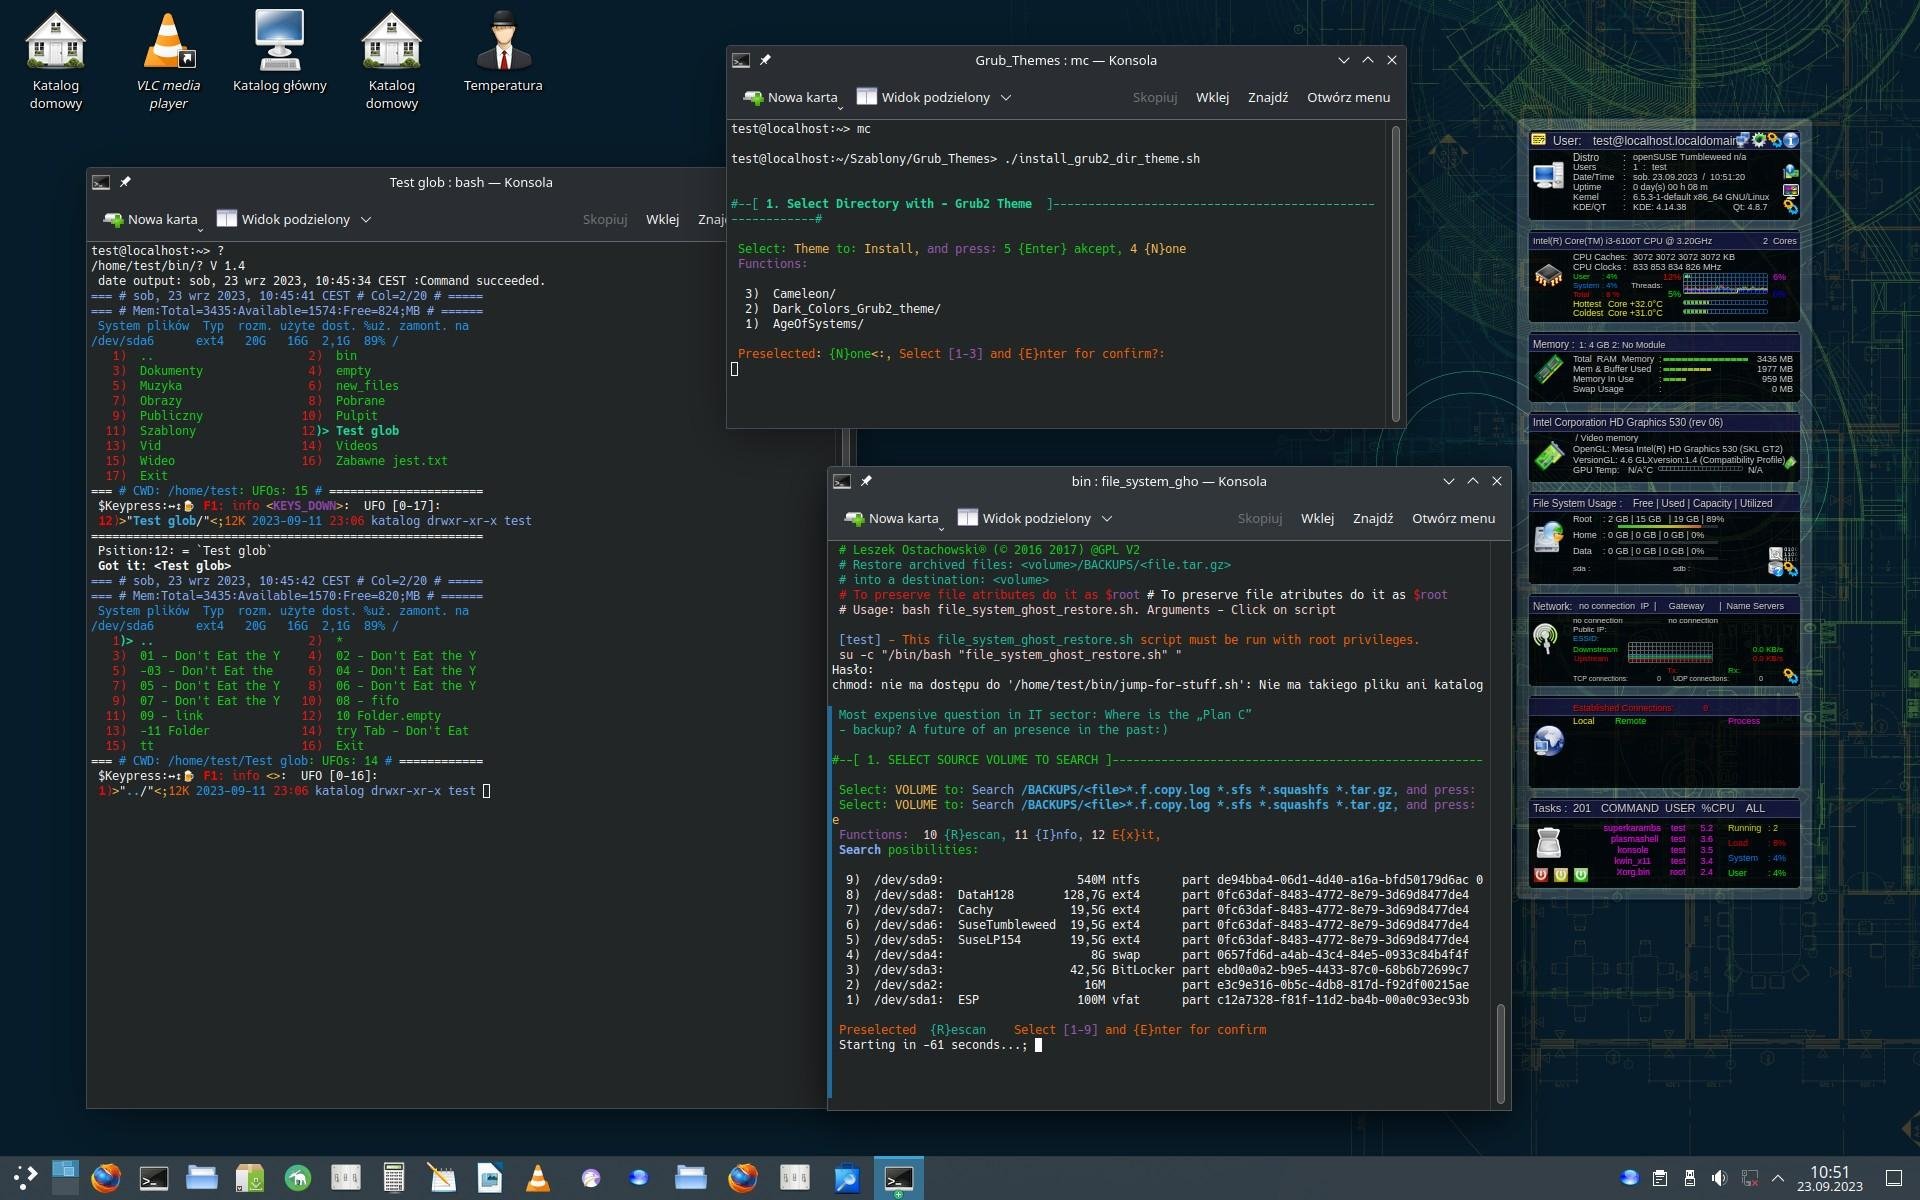Open Otwórz menu in Grub_Themes Konsola
The width and height of the screenshot is (1920, 1200).
point(1348,98)
